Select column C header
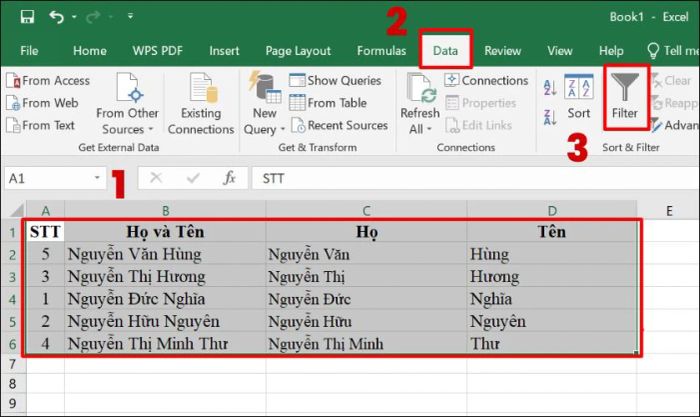 pyautogui.click(x=366, y=210)
